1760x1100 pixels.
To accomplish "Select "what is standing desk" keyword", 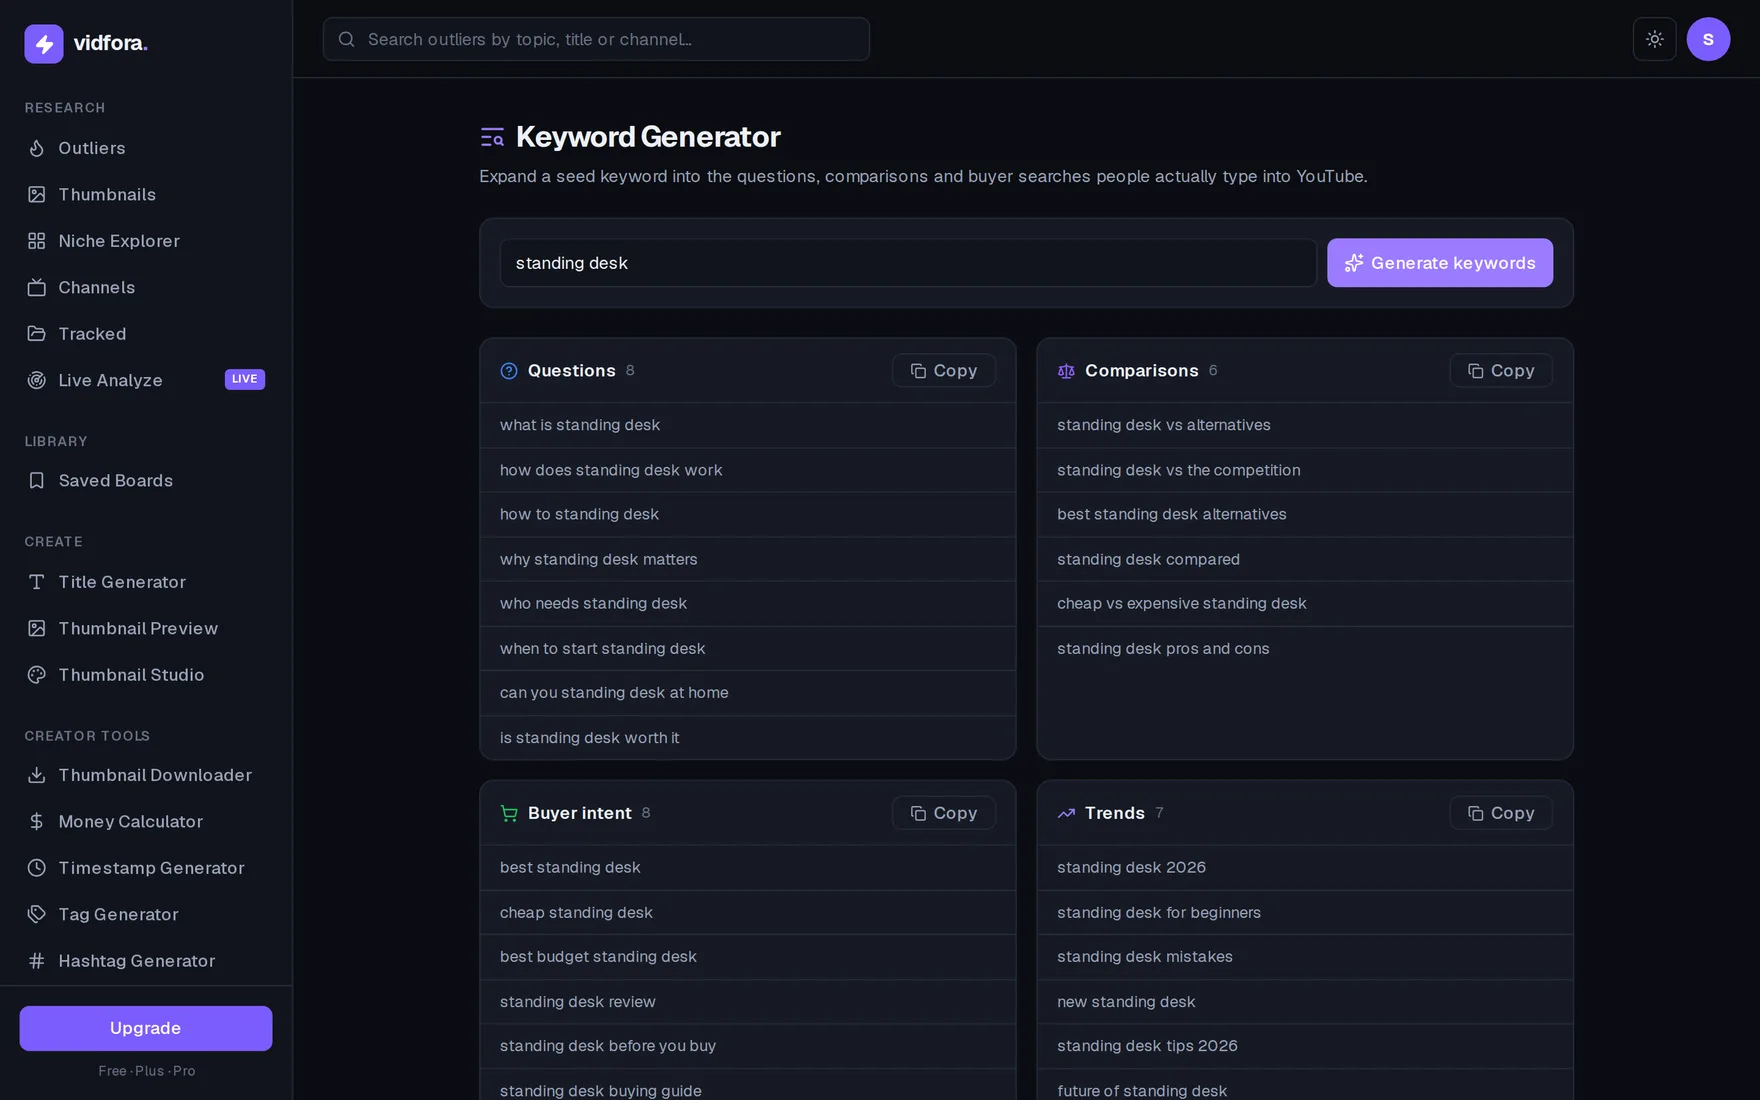I will pyautogui.click(x=748, y=425).
